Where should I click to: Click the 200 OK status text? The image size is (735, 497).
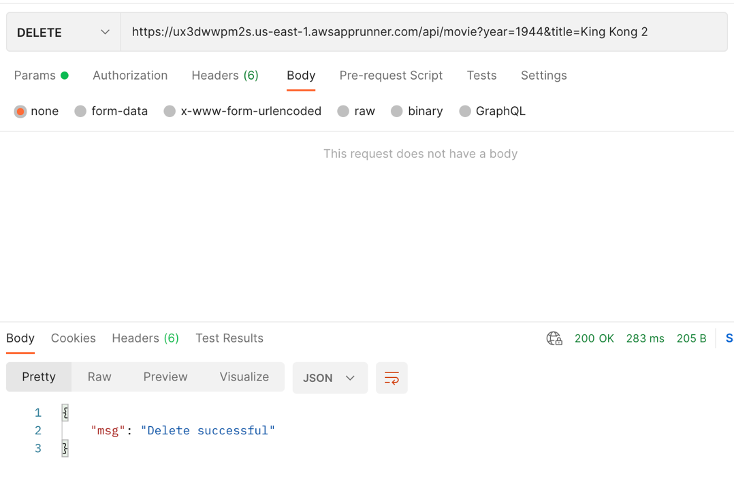coord(594,338)
